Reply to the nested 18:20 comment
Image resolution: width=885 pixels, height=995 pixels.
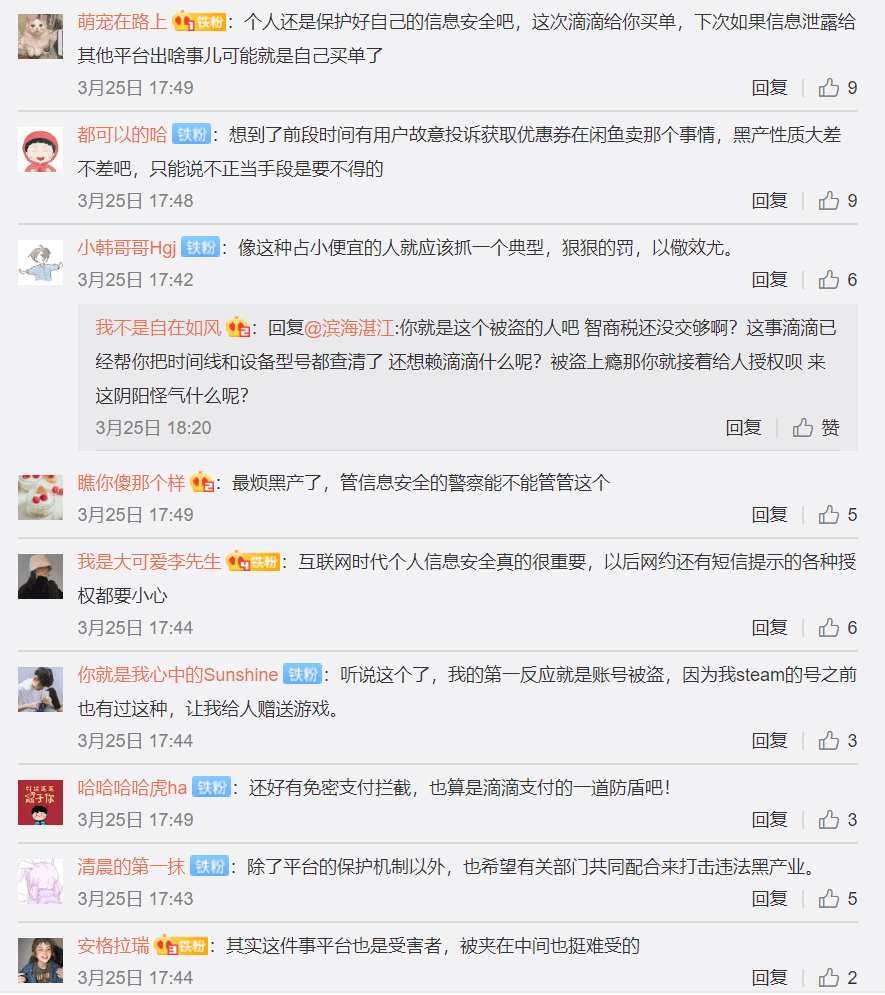click(x=744, y=428)
